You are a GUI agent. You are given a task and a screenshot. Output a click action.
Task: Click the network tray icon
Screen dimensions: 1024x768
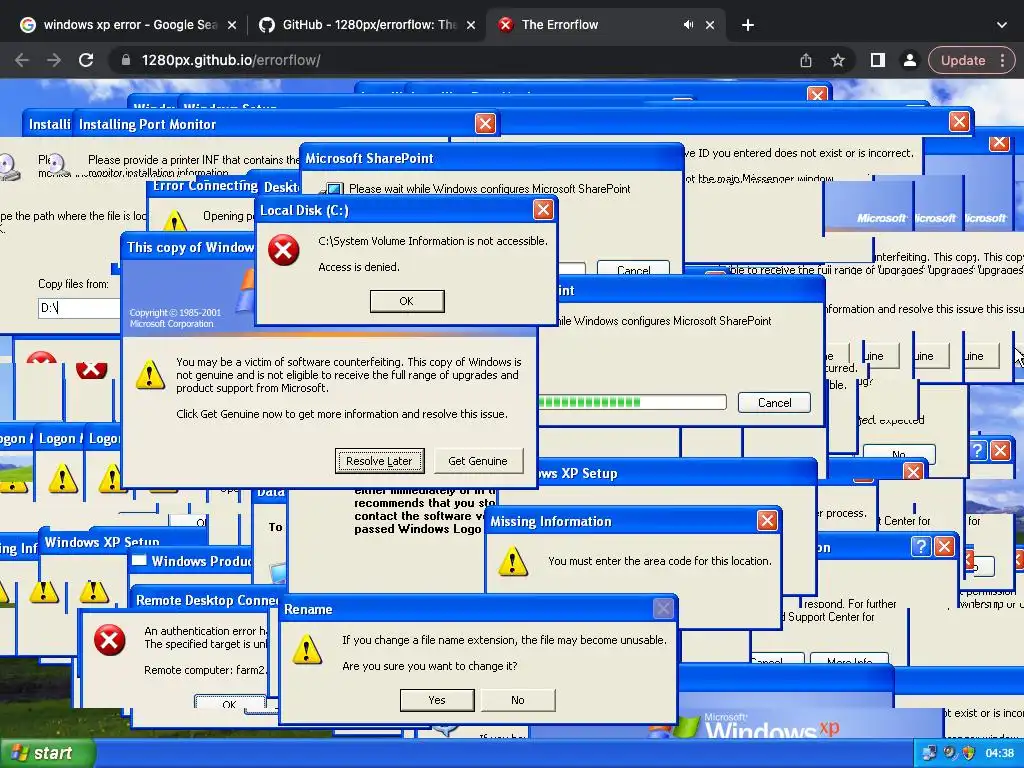click(929, 753)
